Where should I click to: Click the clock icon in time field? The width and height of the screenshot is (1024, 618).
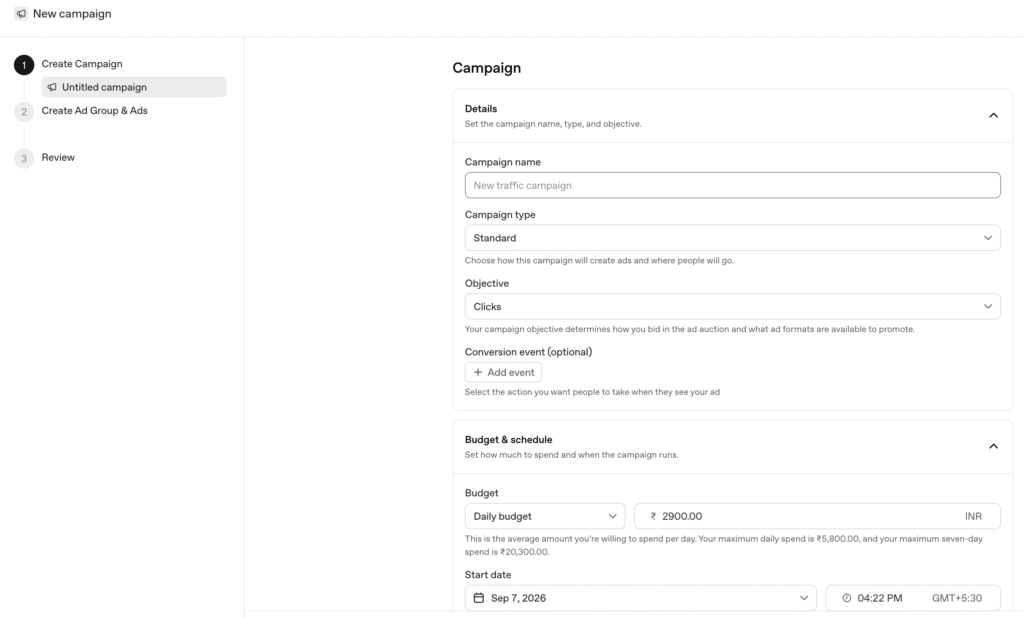coord(846,598)
